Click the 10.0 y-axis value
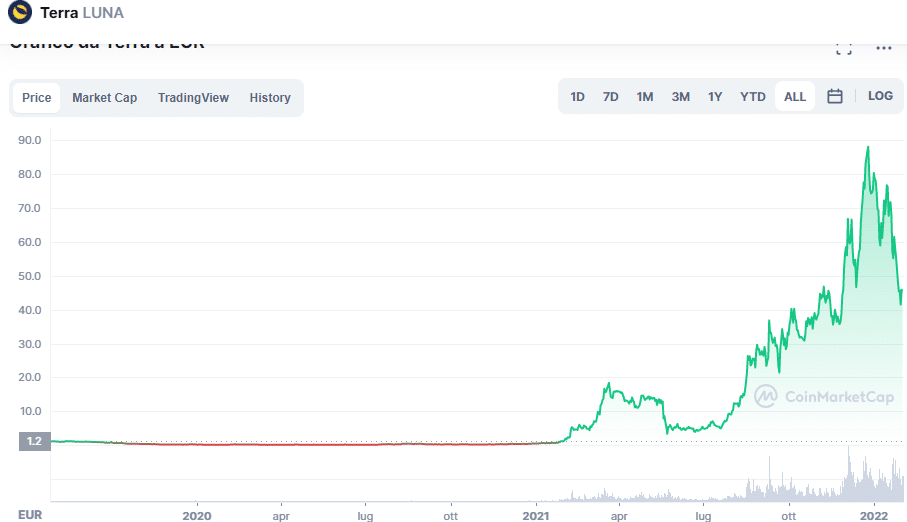The height and width of the screenshot is (522, 907). point(30,411)
